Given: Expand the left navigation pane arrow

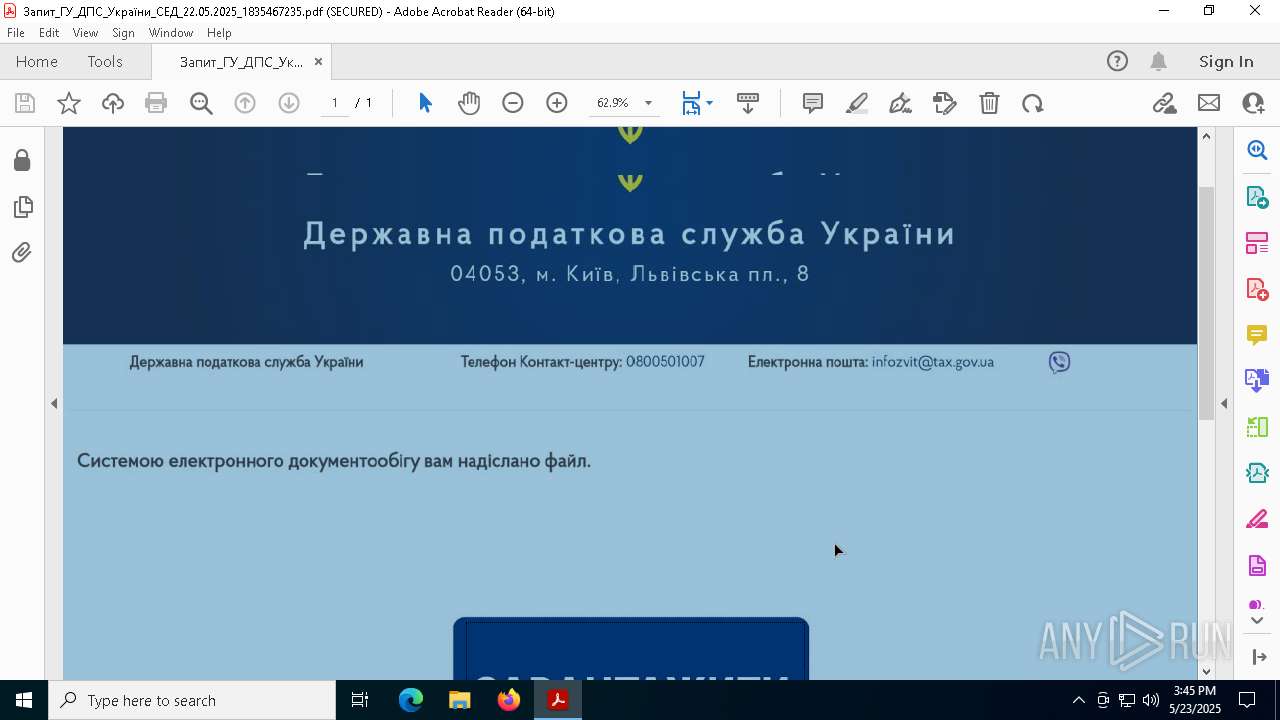Looking at the screenshot, I should 54,403.
